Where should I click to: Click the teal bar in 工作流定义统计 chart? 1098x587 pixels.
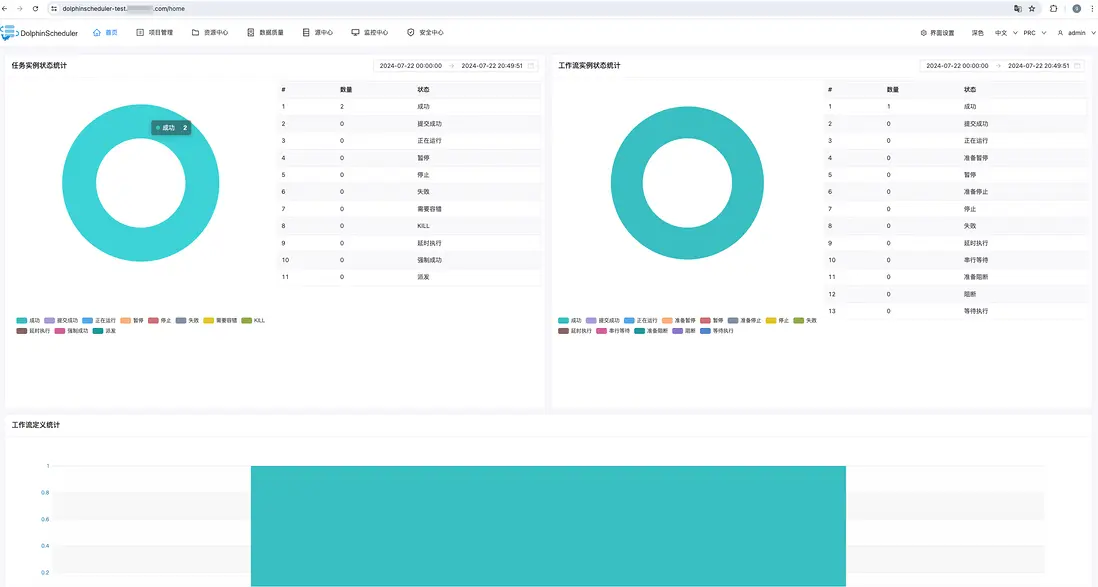(x=548, y=526)
